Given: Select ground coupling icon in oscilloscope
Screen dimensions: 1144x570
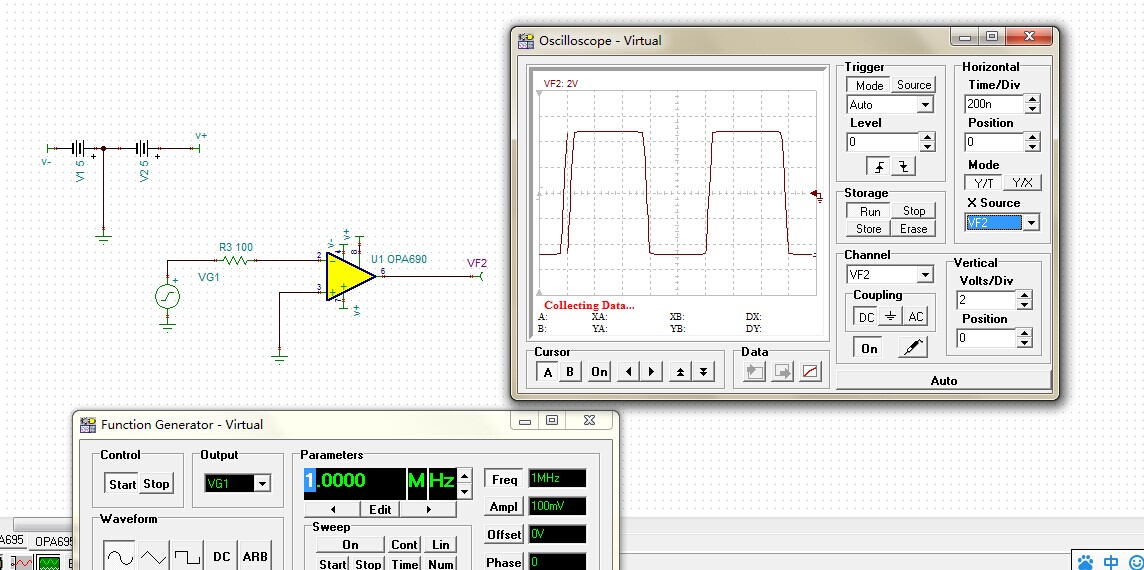Looking at the screenshot, I should (x=891, y=317).
